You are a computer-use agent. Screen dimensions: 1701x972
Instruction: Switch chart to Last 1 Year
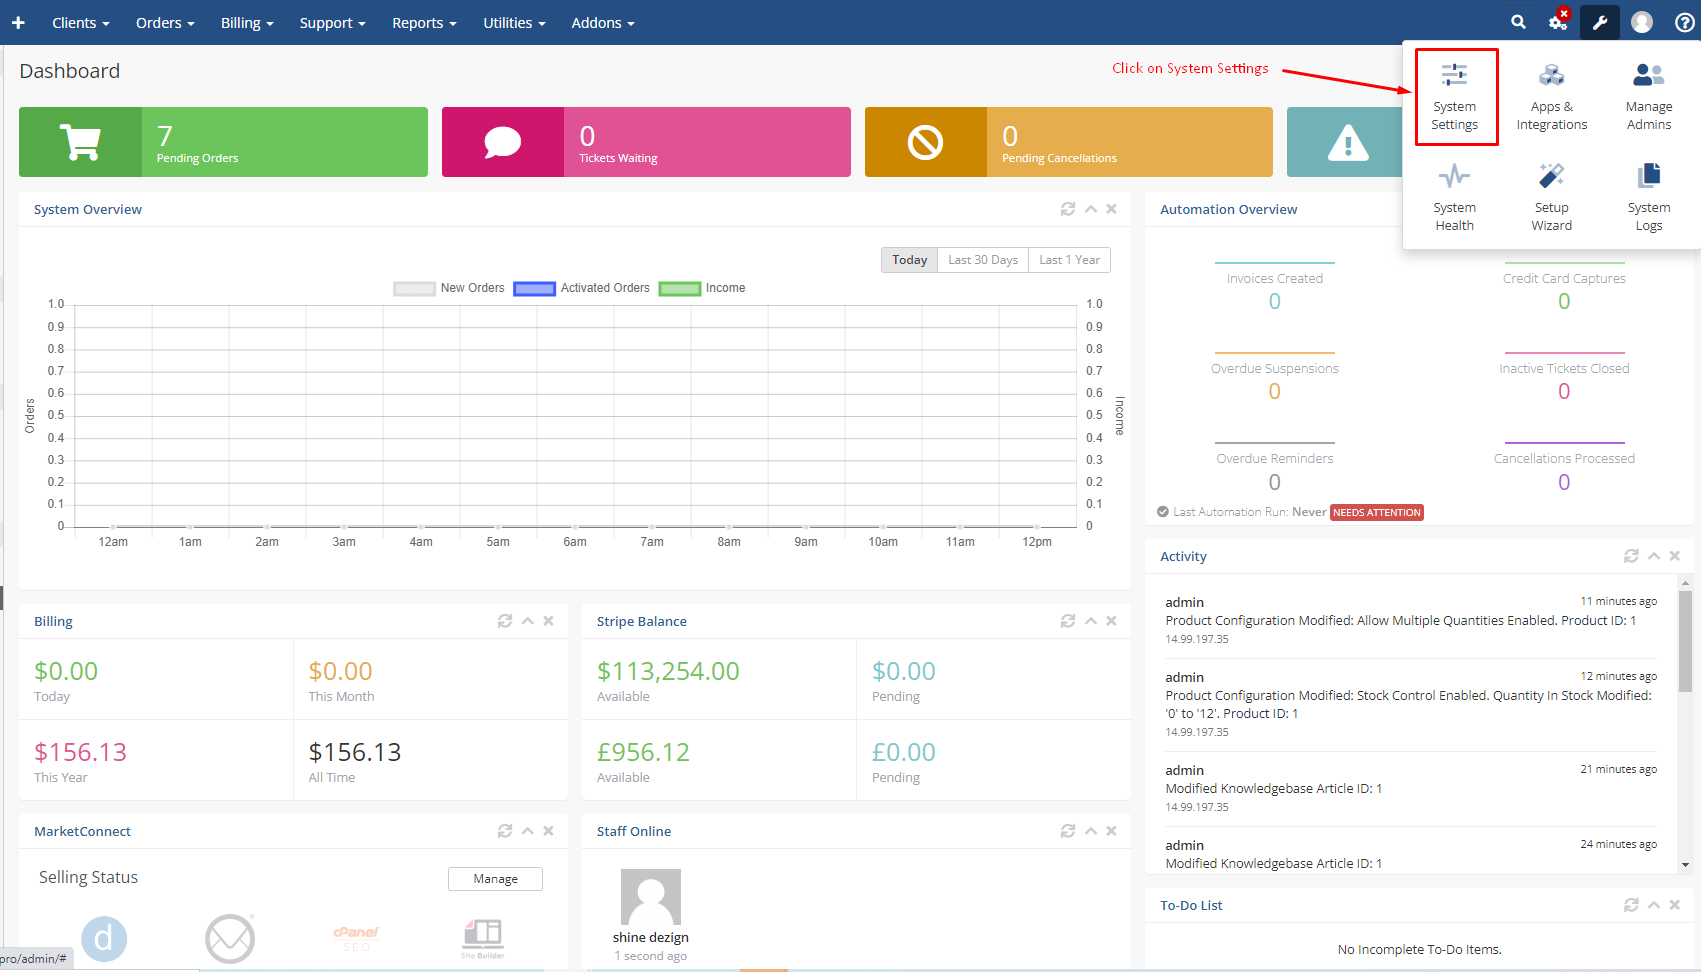coord(1068,260)
